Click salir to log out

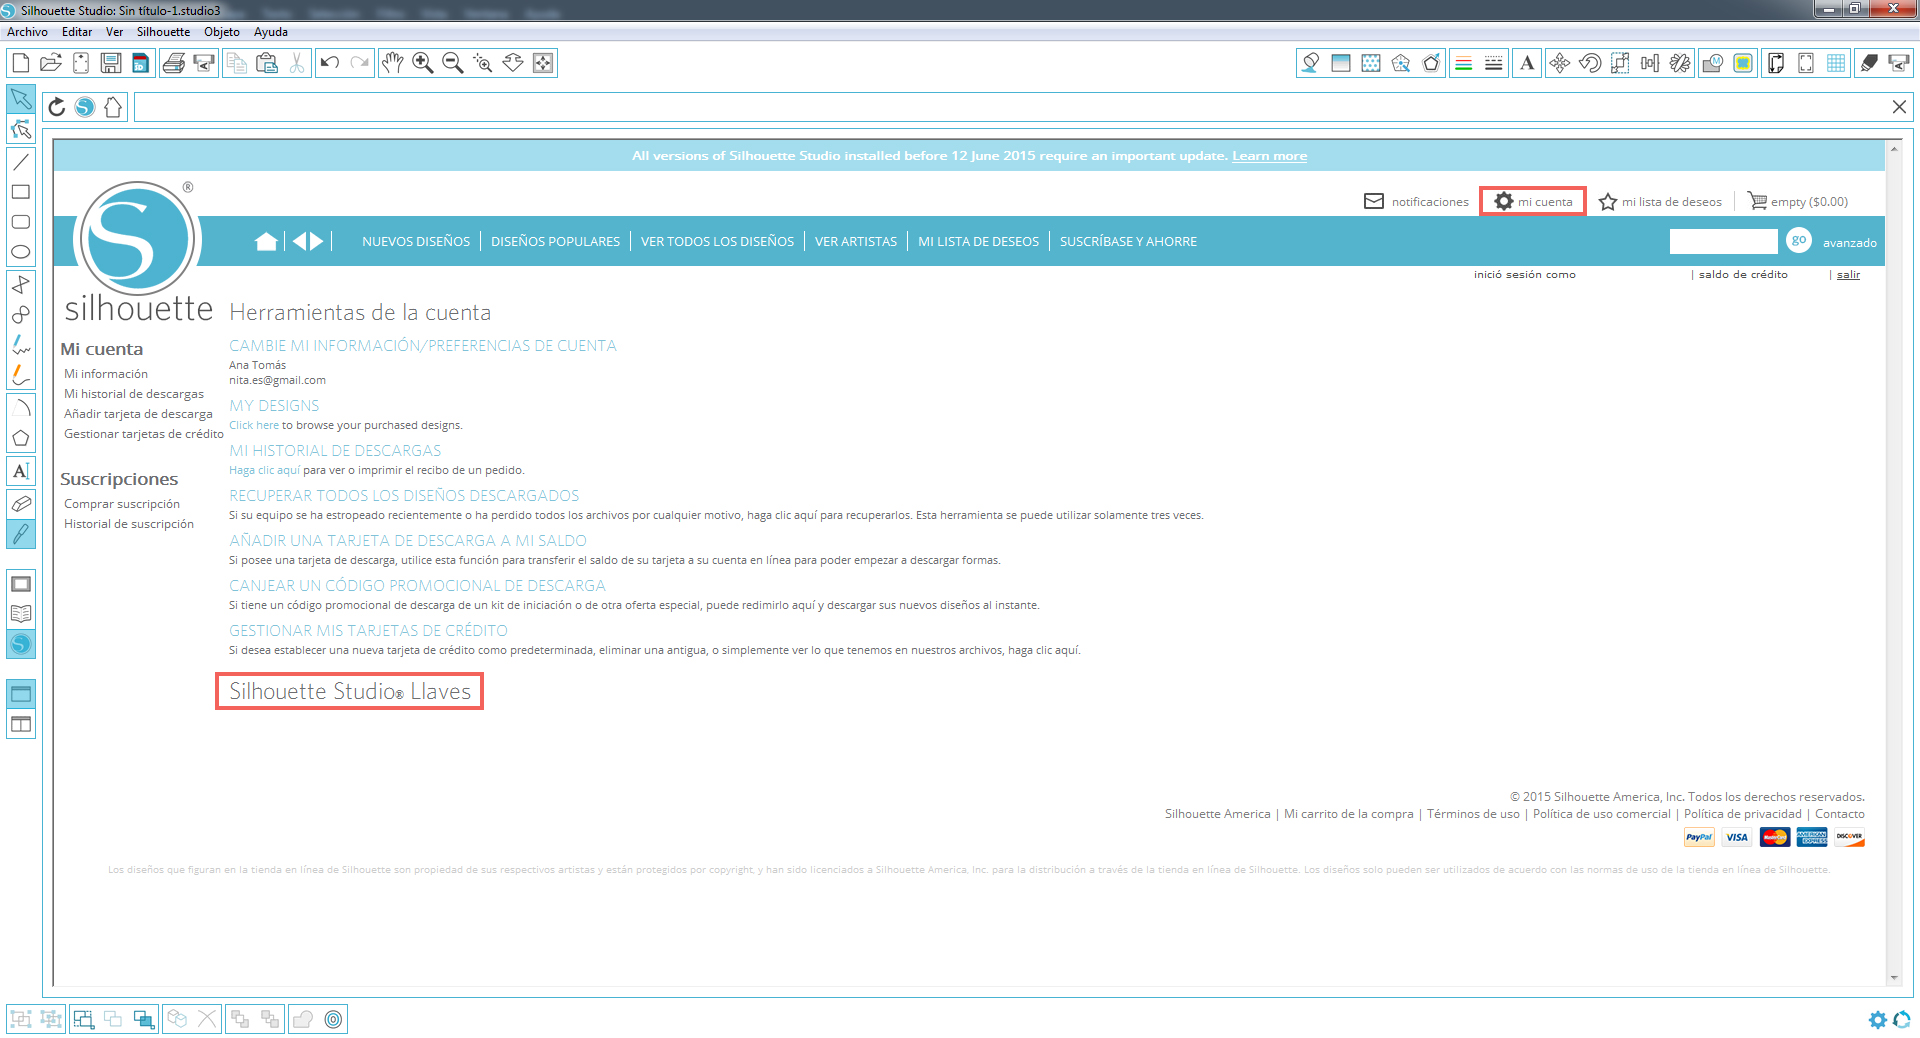tap(1848, 275)
